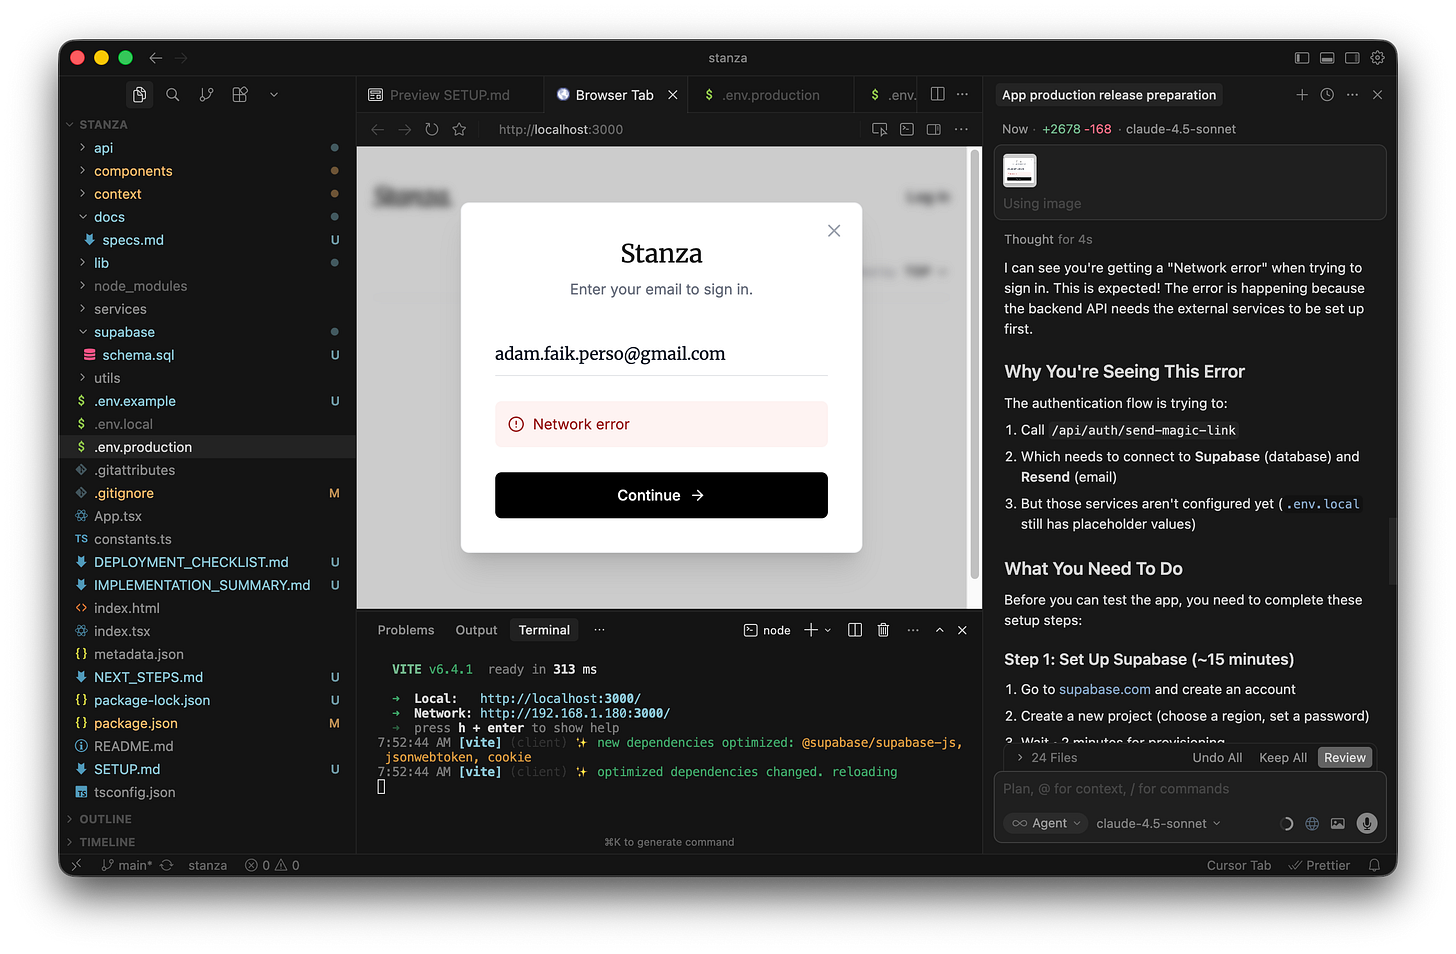Toggle voice input with the microphone icon

(x=1367, y=823)
